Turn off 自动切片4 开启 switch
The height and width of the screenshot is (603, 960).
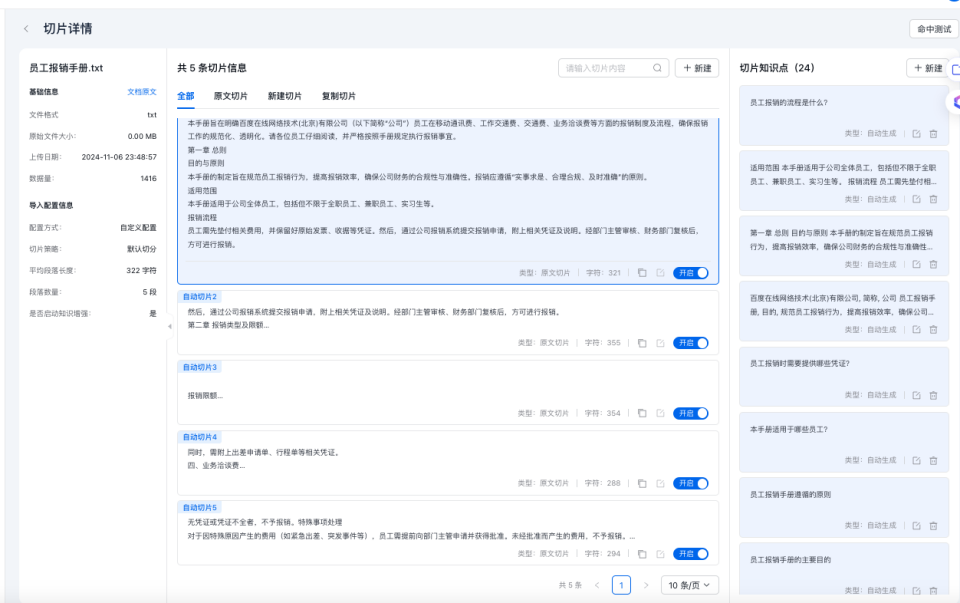tap(691, 484)
